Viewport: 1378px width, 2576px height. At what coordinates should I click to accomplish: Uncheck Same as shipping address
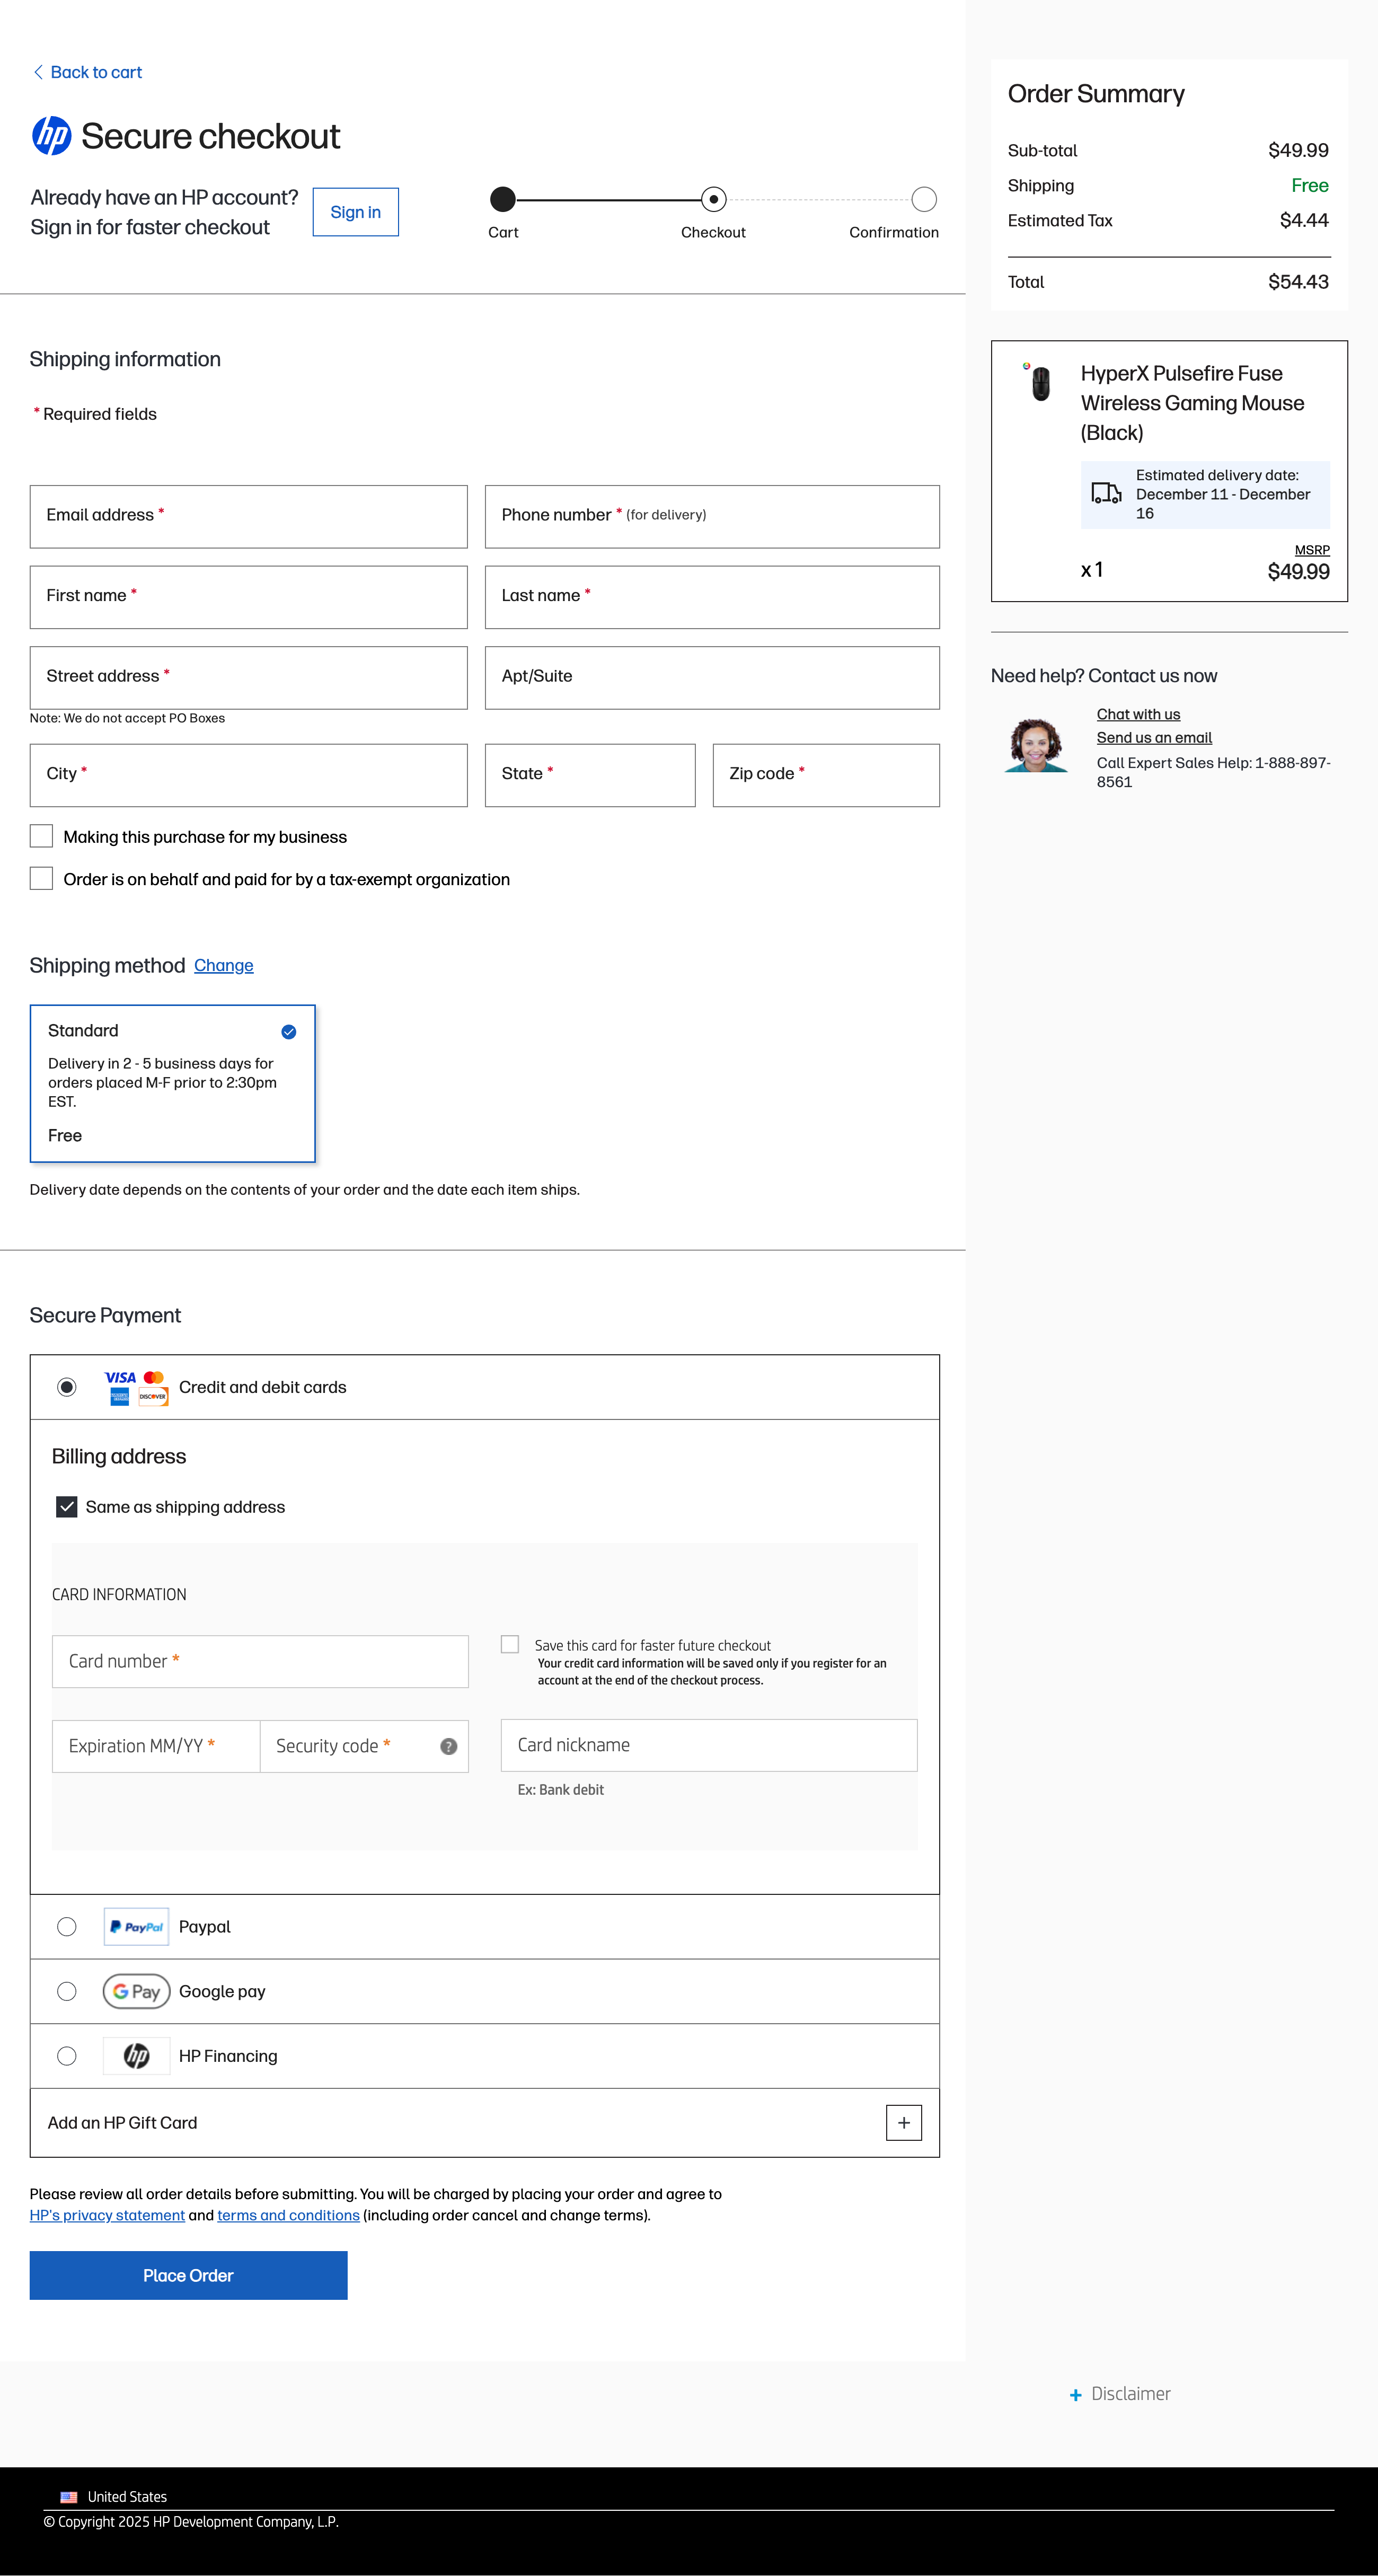67,1507
